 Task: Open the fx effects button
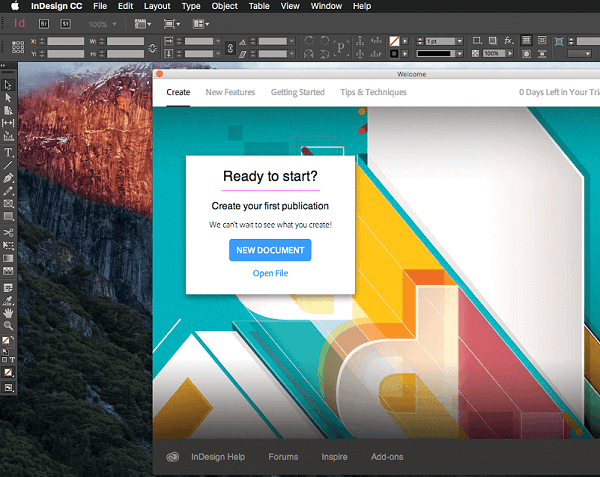point(509,41)
